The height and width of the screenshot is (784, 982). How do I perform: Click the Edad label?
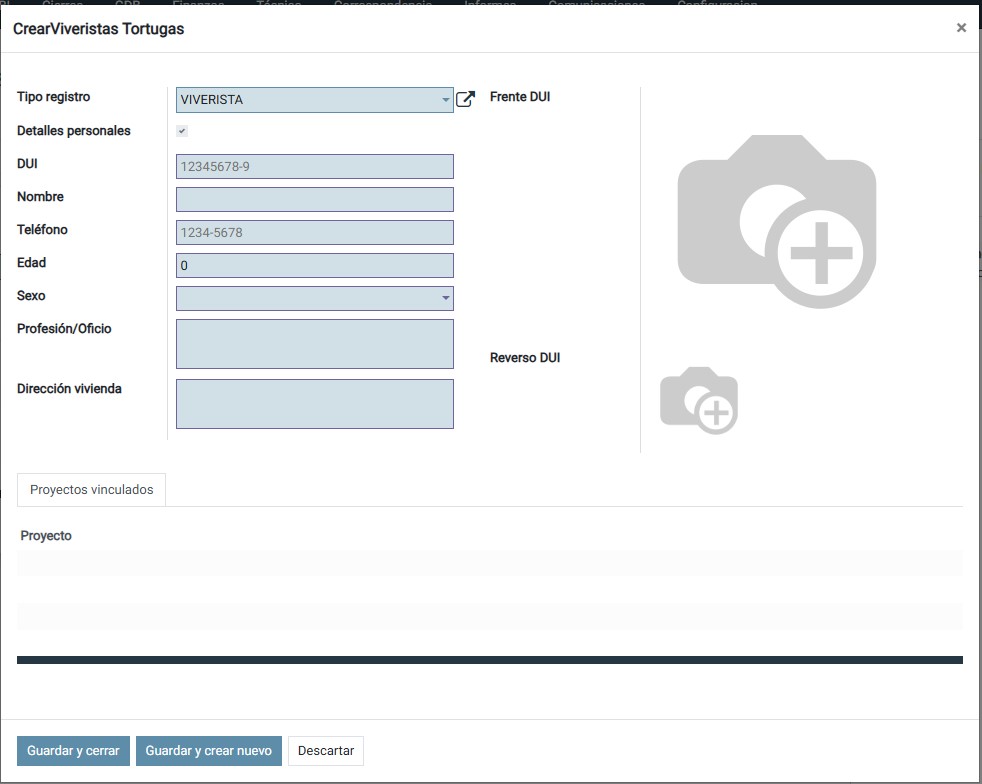coord(31,262)
